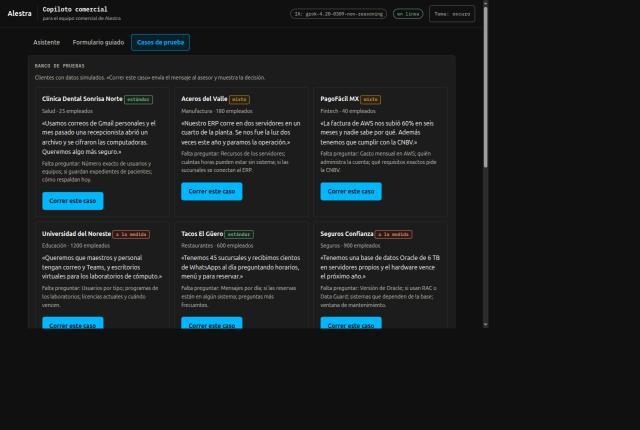Run the Seguros Confianza case

click(x=351, y=323)
